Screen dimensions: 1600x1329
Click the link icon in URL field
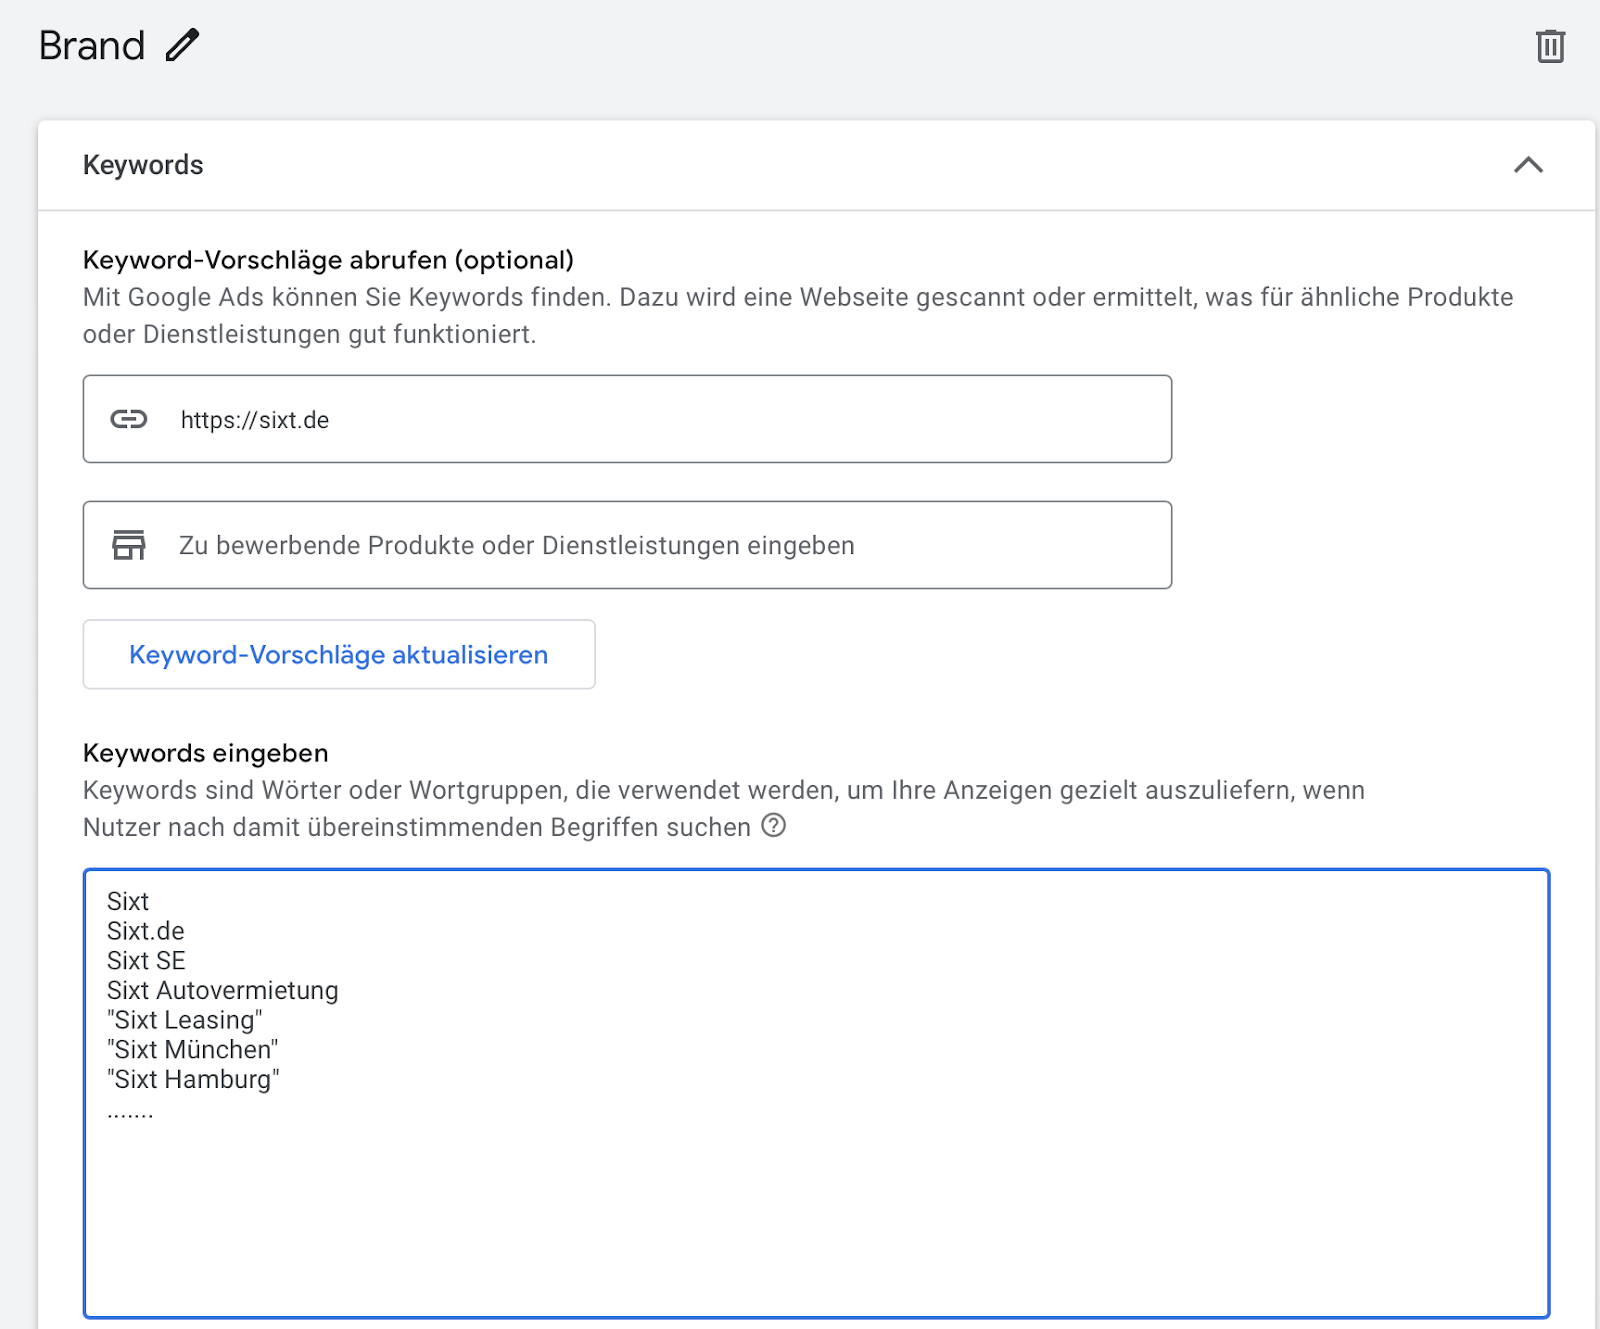[129, 419]
